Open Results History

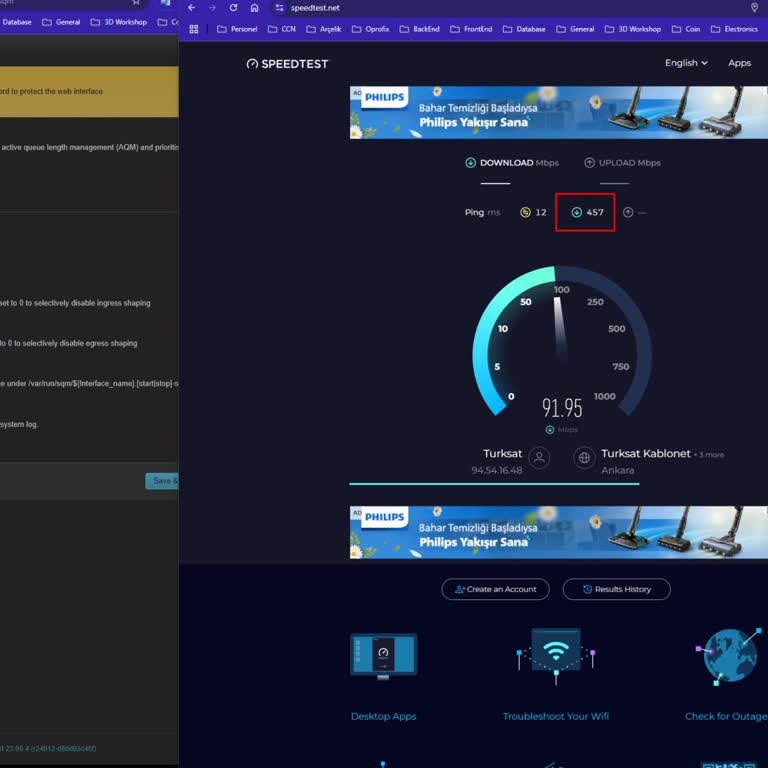pos(616,589)
